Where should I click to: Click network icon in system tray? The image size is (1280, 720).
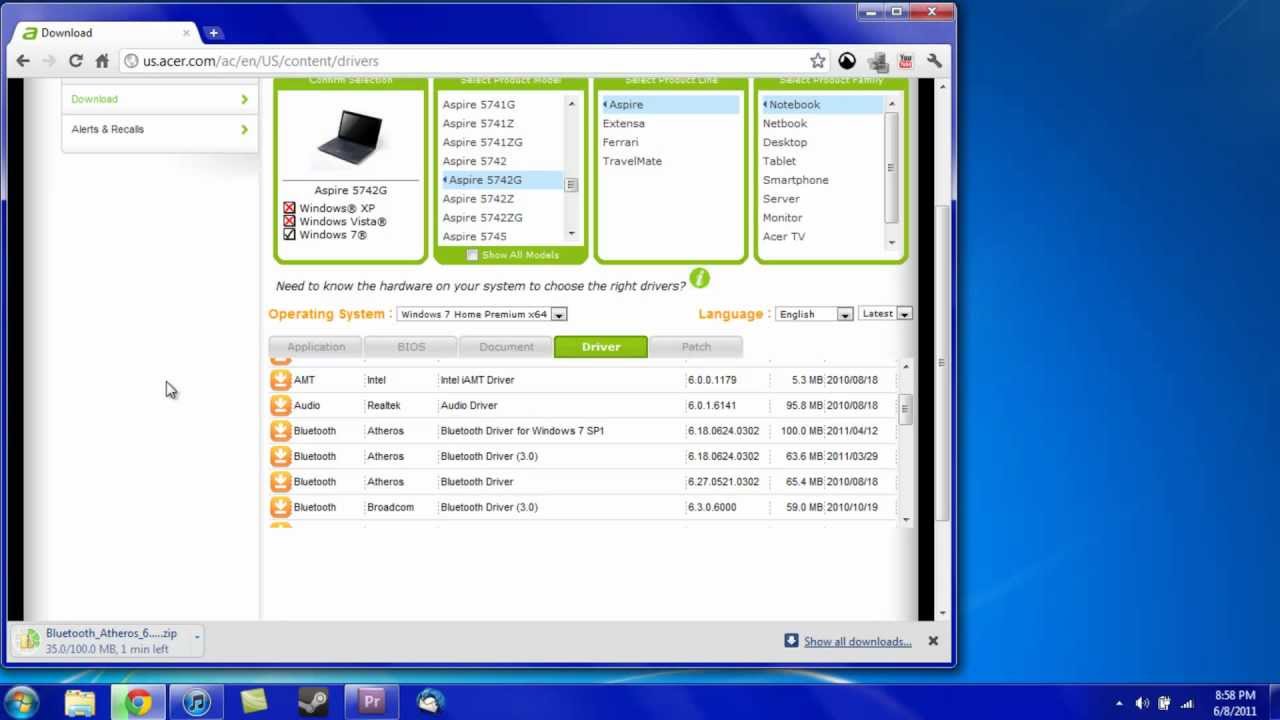(1187, 703)
